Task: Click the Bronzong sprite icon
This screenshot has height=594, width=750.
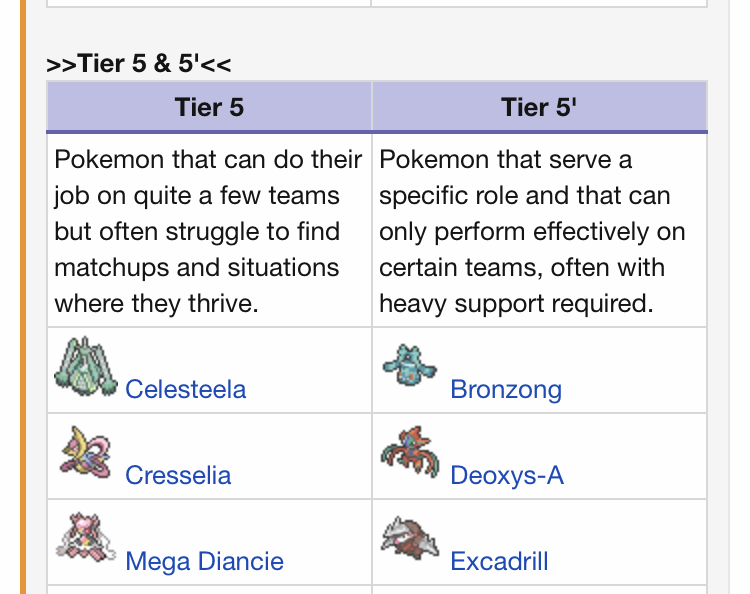Action: (409, 365)
